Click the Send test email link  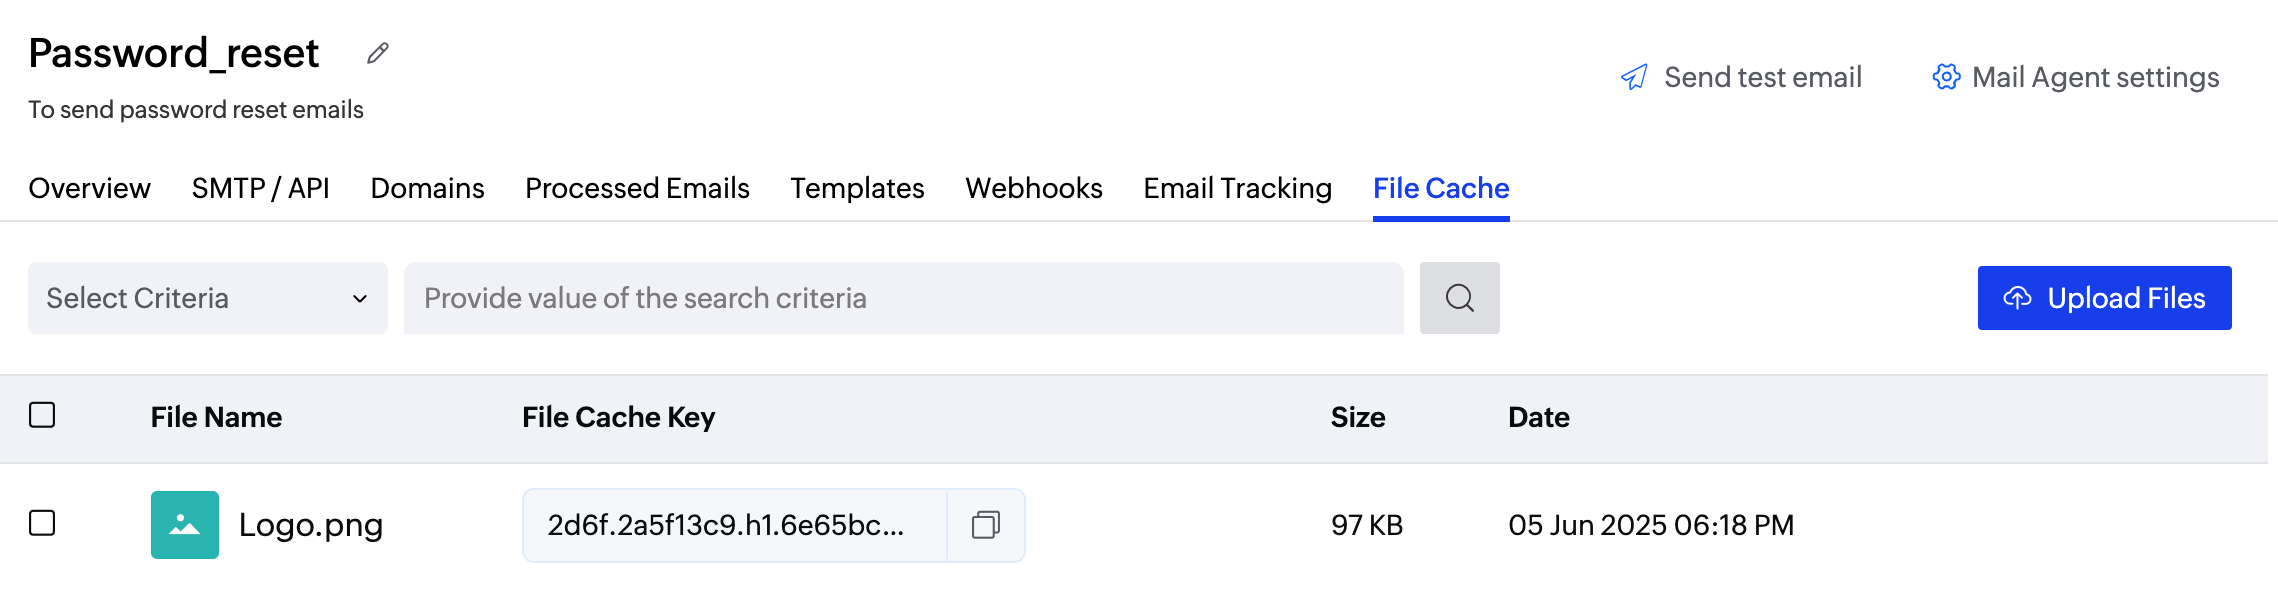point(1762,77)
